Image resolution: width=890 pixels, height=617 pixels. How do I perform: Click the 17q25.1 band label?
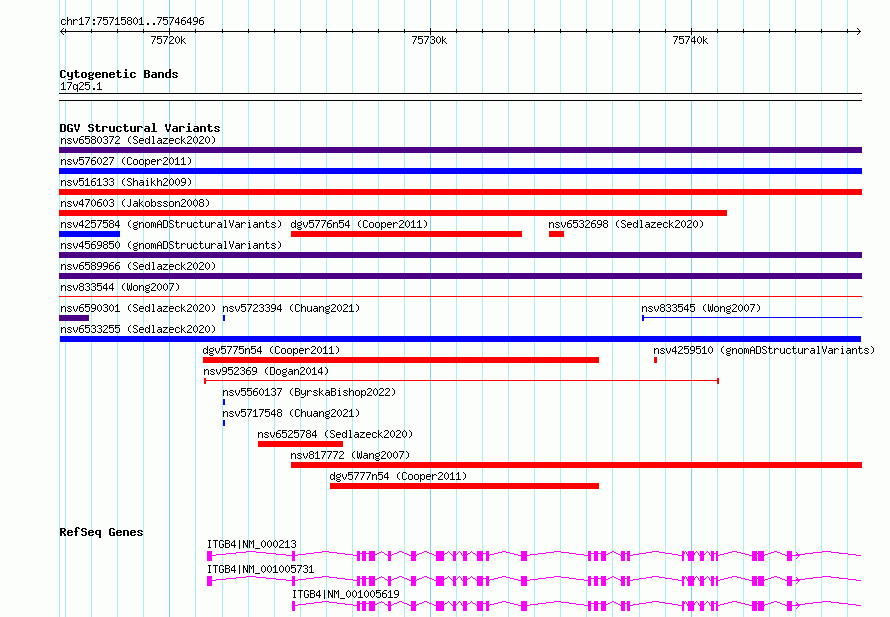81,86
